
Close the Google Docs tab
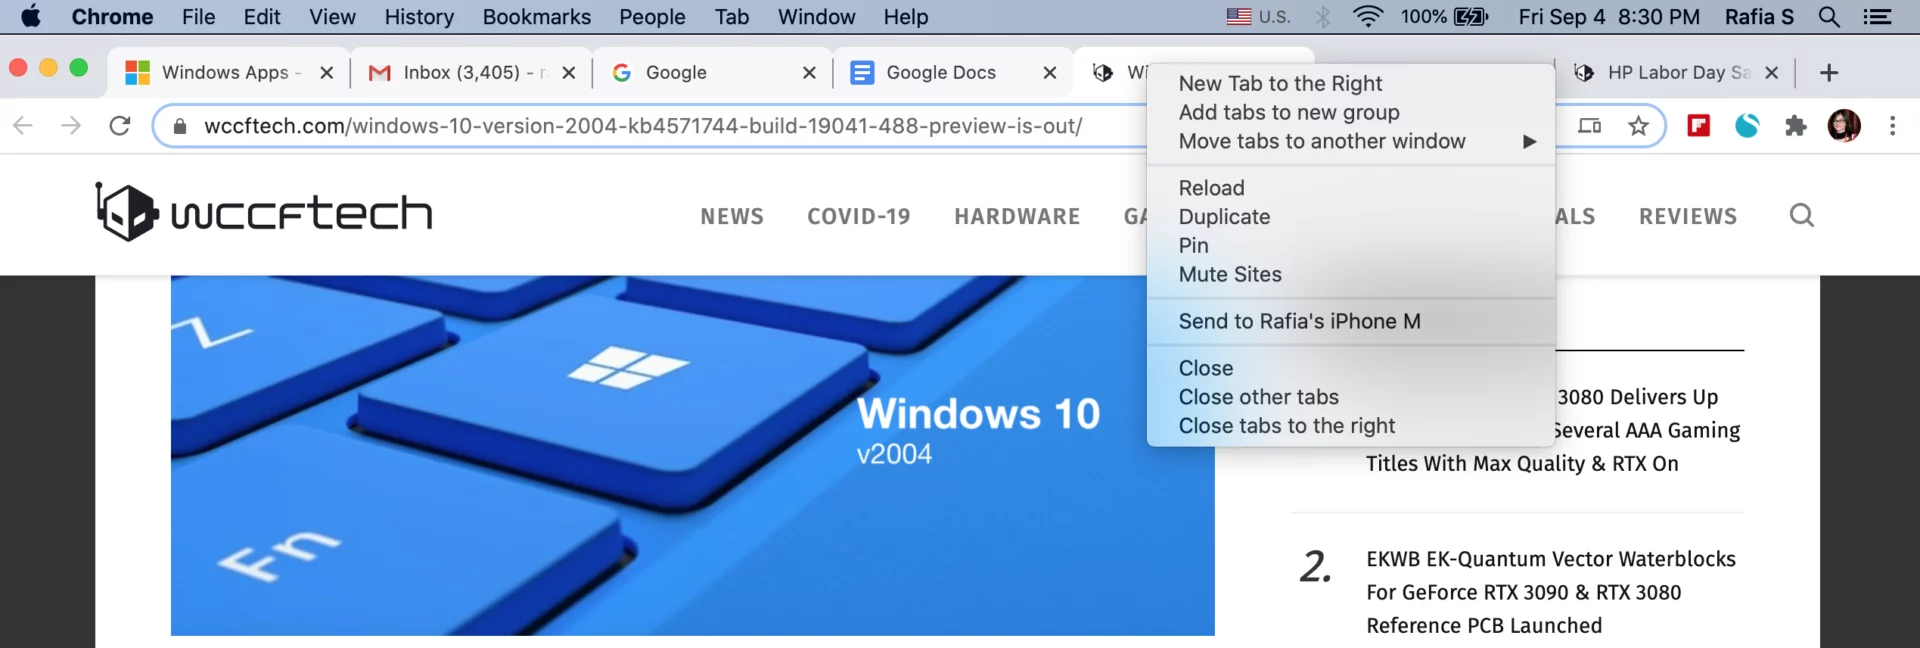[1050, 73]
